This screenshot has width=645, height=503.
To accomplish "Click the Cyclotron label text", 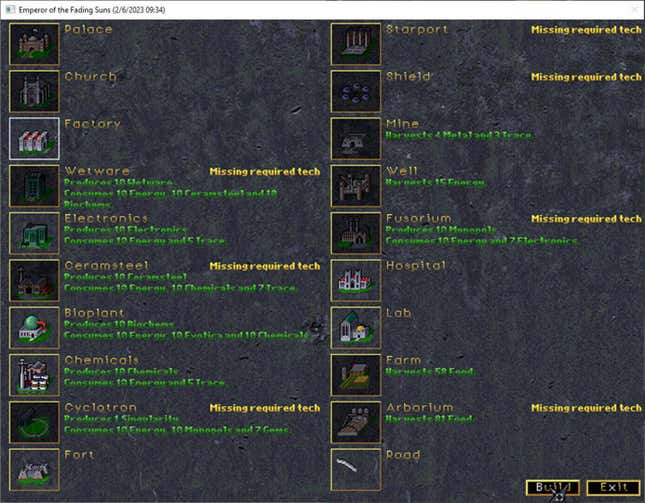I will pyautogui.click(x=100, y=408).
